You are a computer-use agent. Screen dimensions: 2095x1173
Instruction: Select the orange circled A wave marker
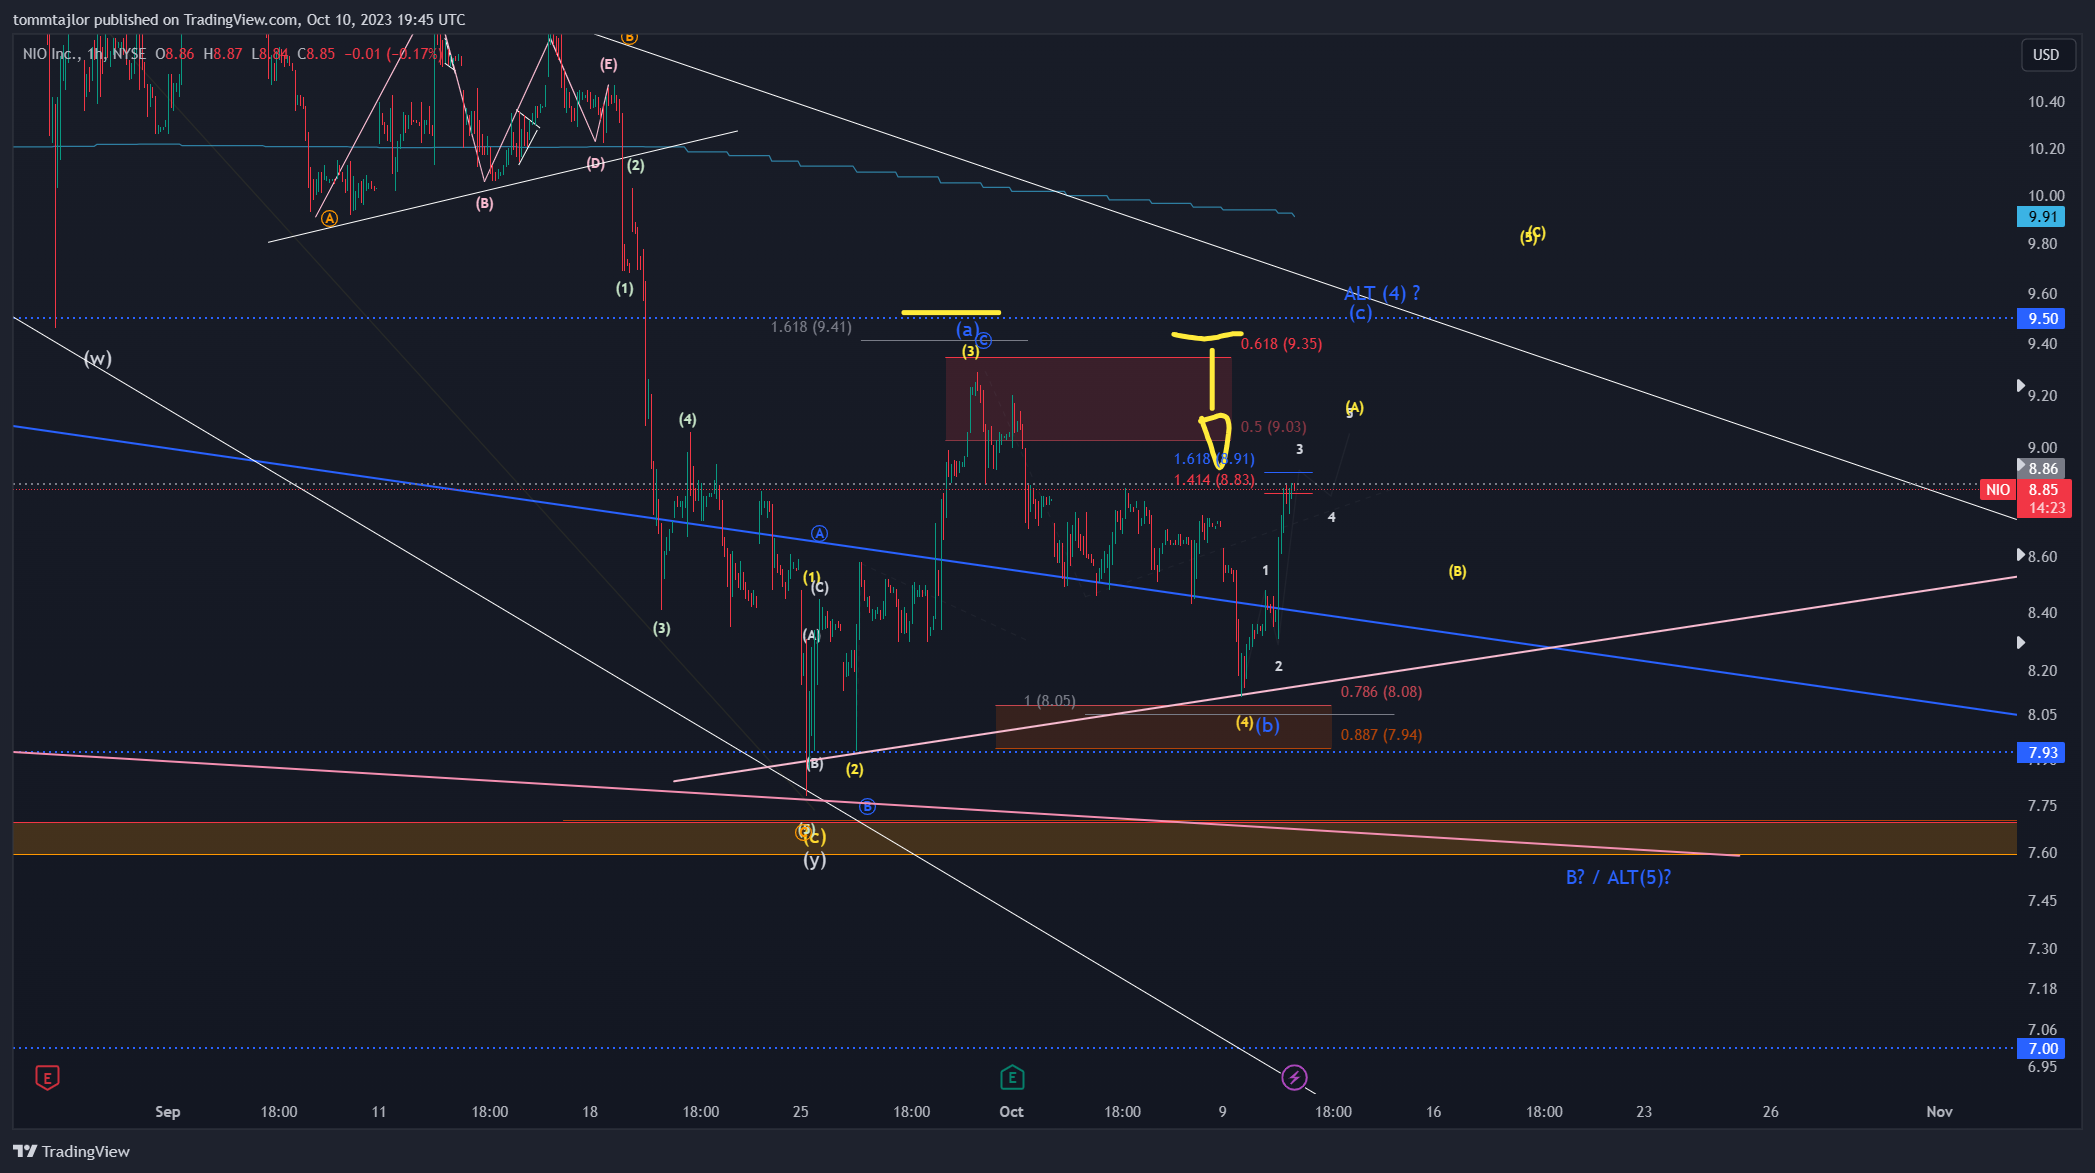click(x=329, y=218)
